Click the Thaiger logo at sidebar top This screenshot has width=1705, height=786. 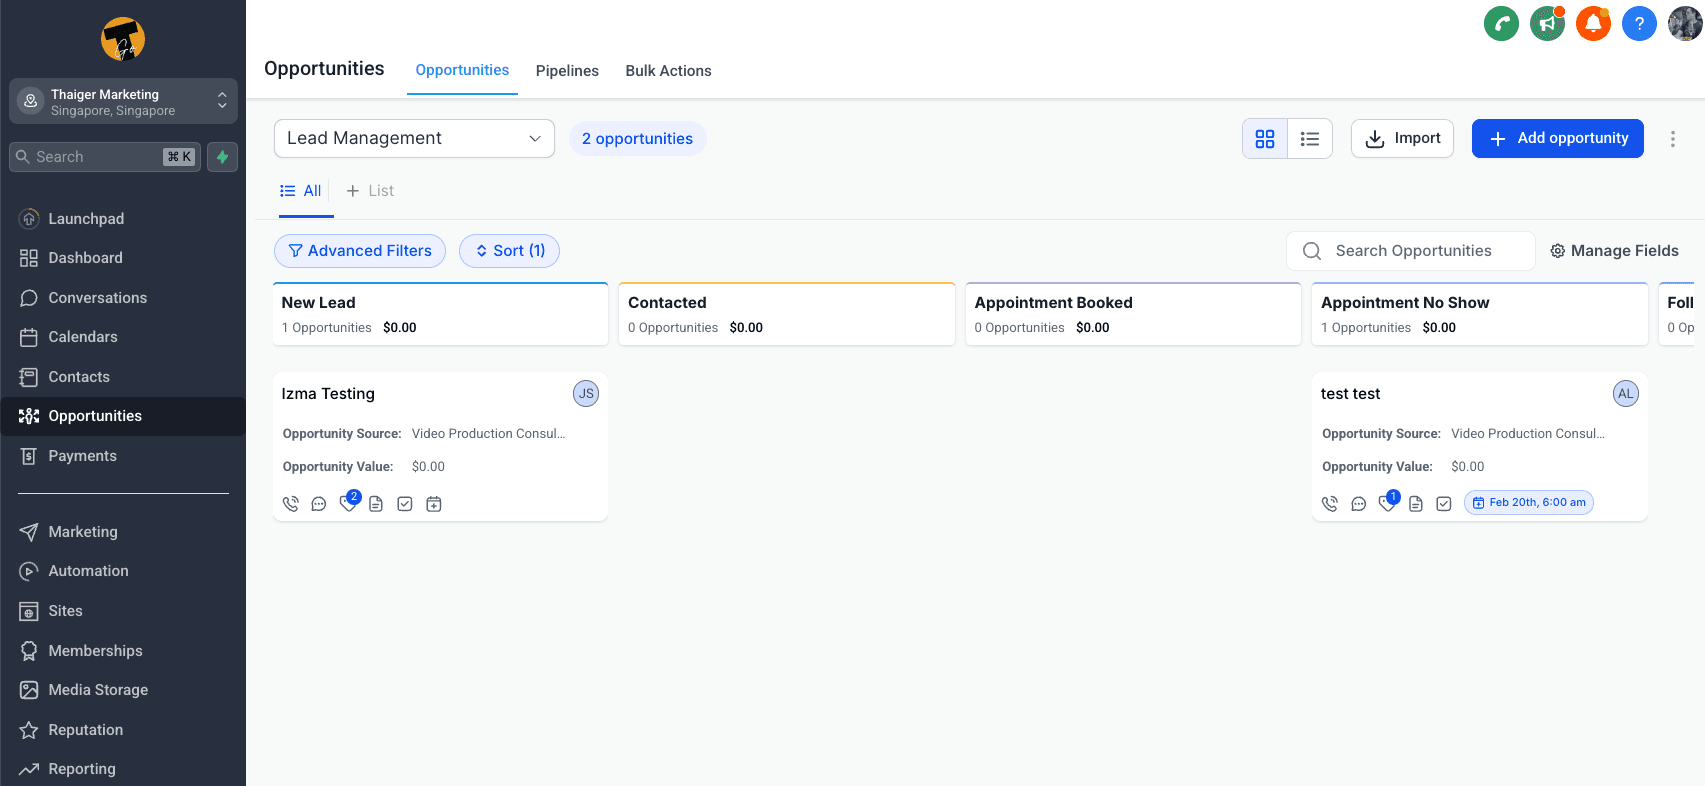point(123,39)
